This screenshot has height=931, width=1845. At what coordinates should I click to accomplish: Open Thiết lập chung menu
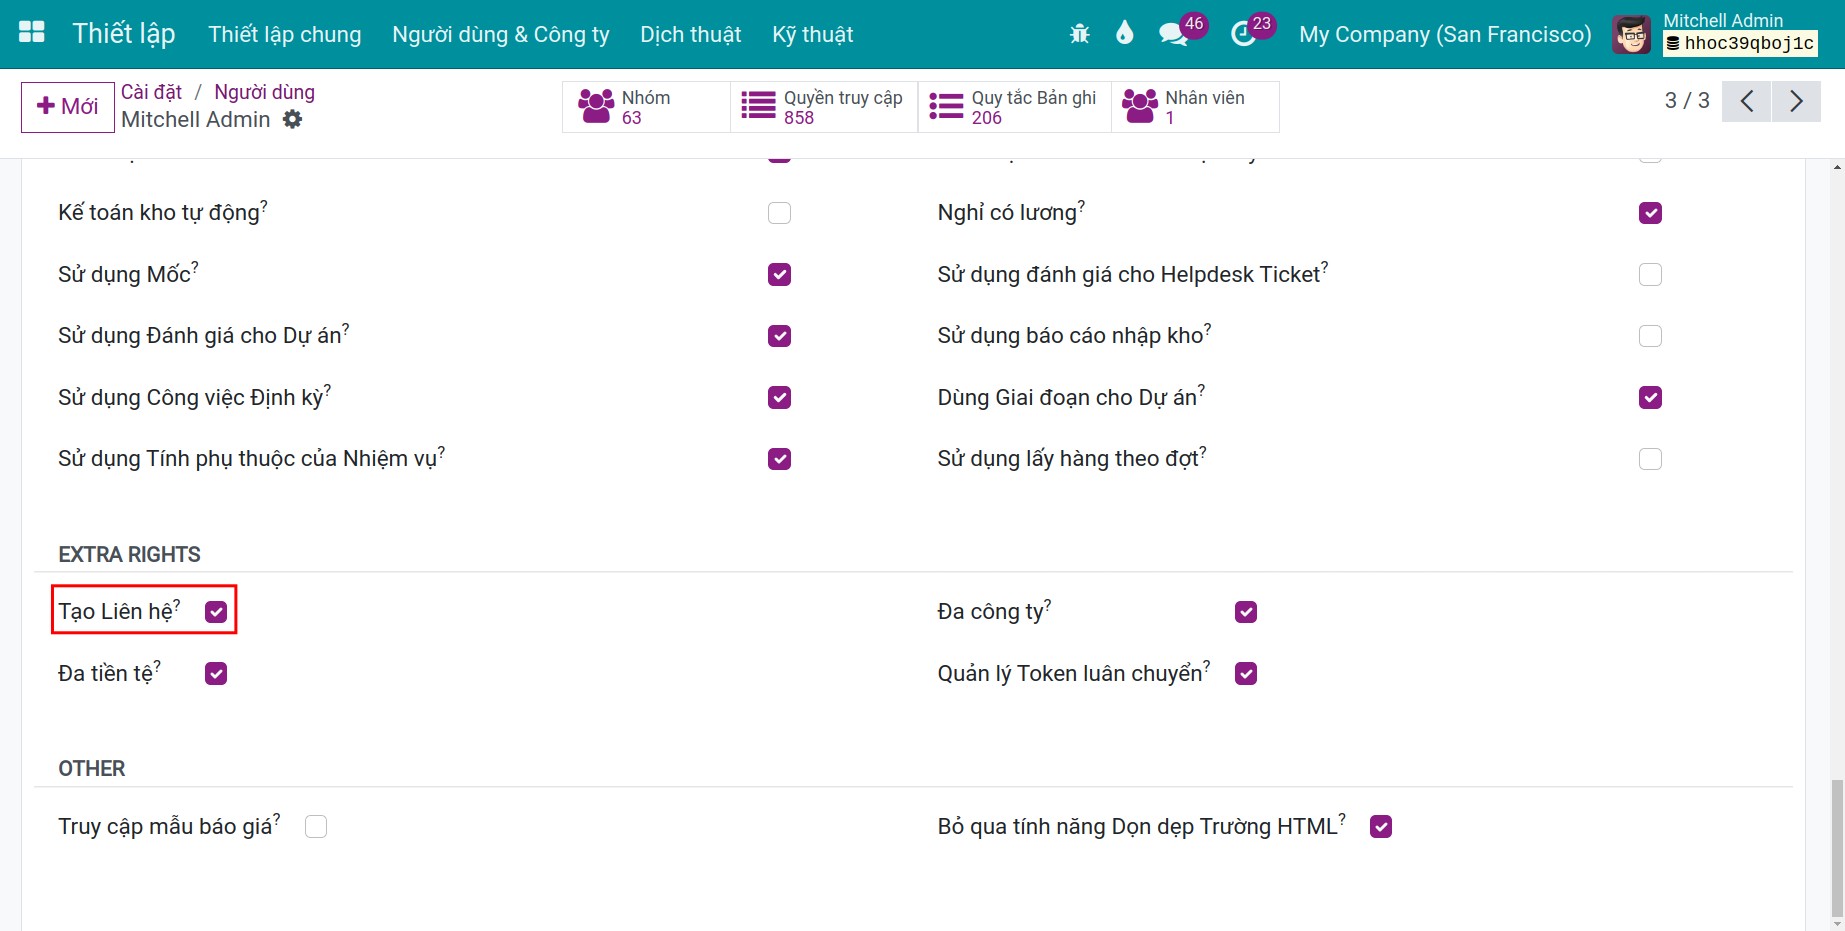285,34
